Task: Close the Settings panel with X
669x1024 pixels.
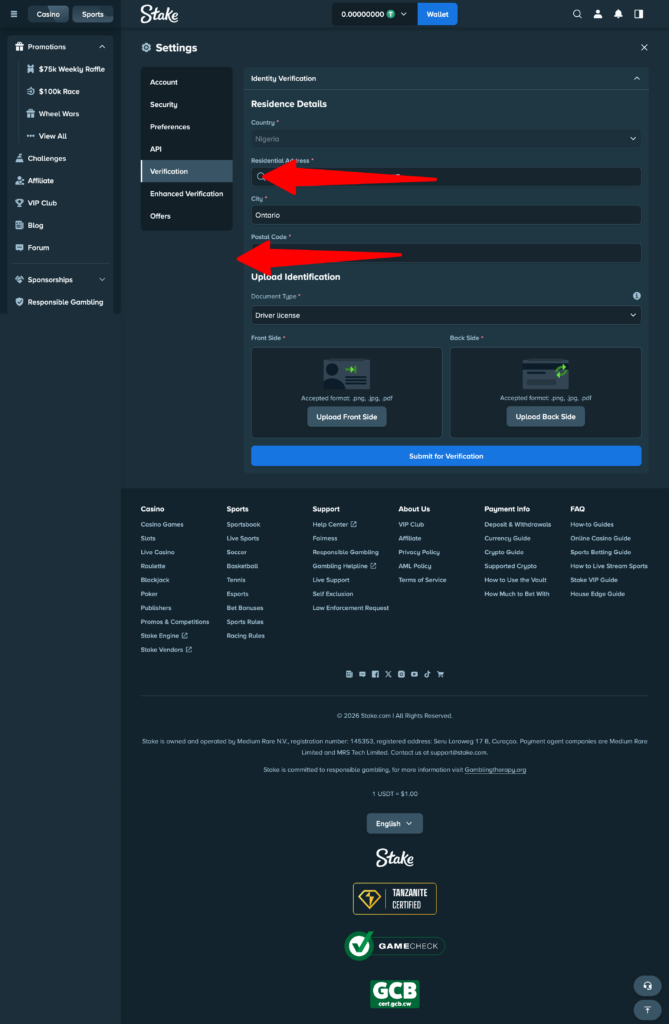Action: [x=644, y=48]
